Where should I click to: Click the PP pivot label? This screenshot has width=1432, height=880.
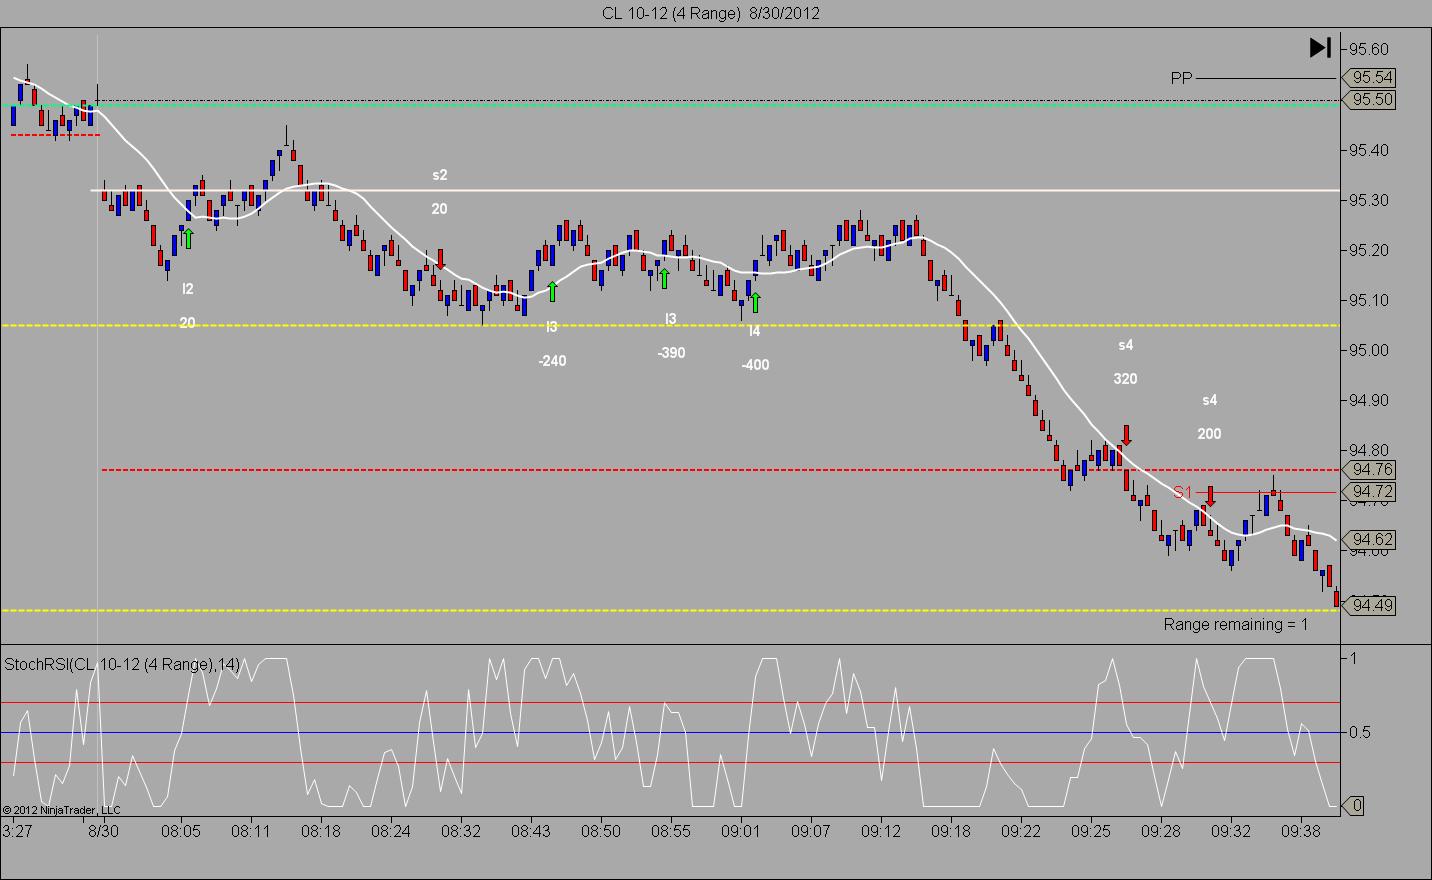click(x=1182, y=78)
